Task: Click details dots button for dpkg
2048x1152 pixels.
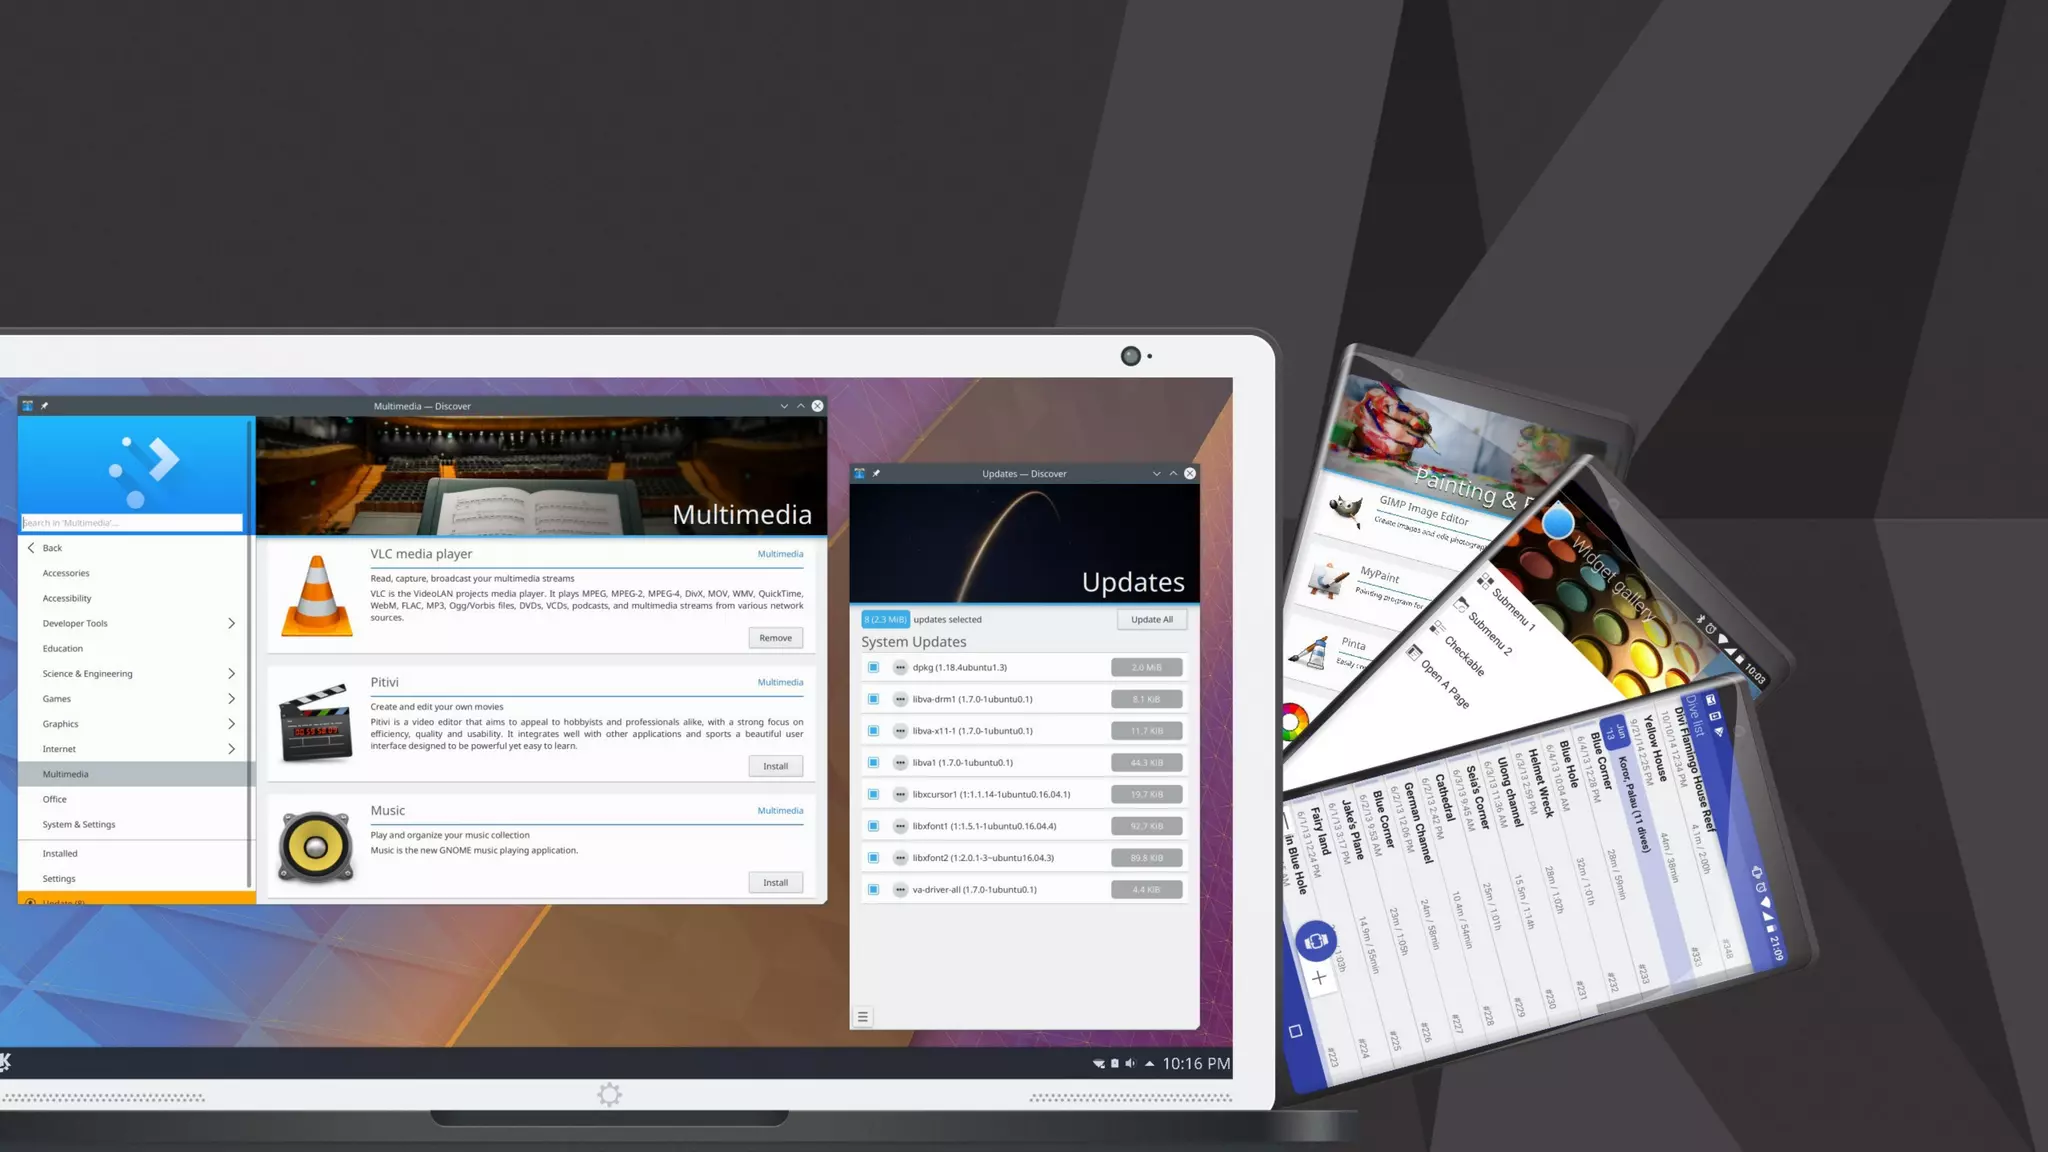Action: point(900,667)
